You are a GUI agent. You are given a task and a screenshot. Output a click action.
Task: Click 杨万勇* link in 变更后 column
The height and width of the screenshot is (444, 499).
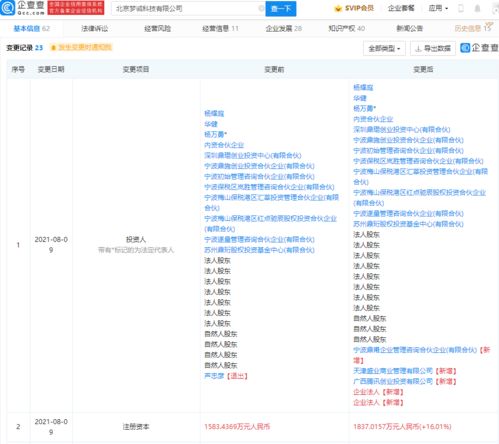tap(364, 108)
